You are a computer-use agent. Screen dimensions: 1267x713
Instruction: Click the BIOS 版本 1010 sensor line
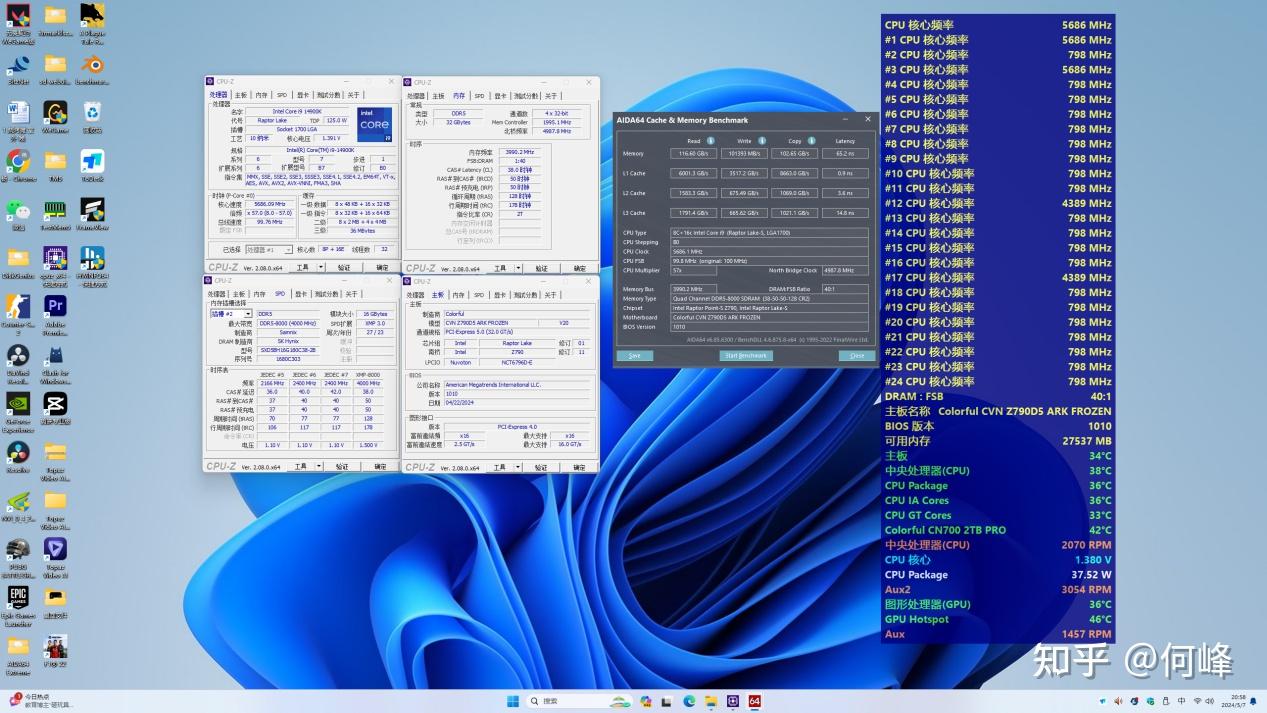pos(998,426)
